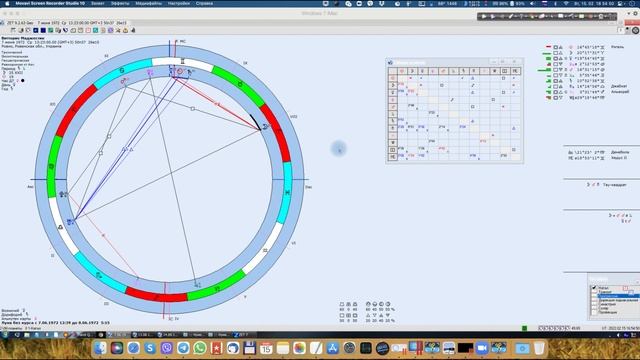Open the Movavi Screen Recorder Studio app menu
The image size is (640, 360).
[50, 3]
